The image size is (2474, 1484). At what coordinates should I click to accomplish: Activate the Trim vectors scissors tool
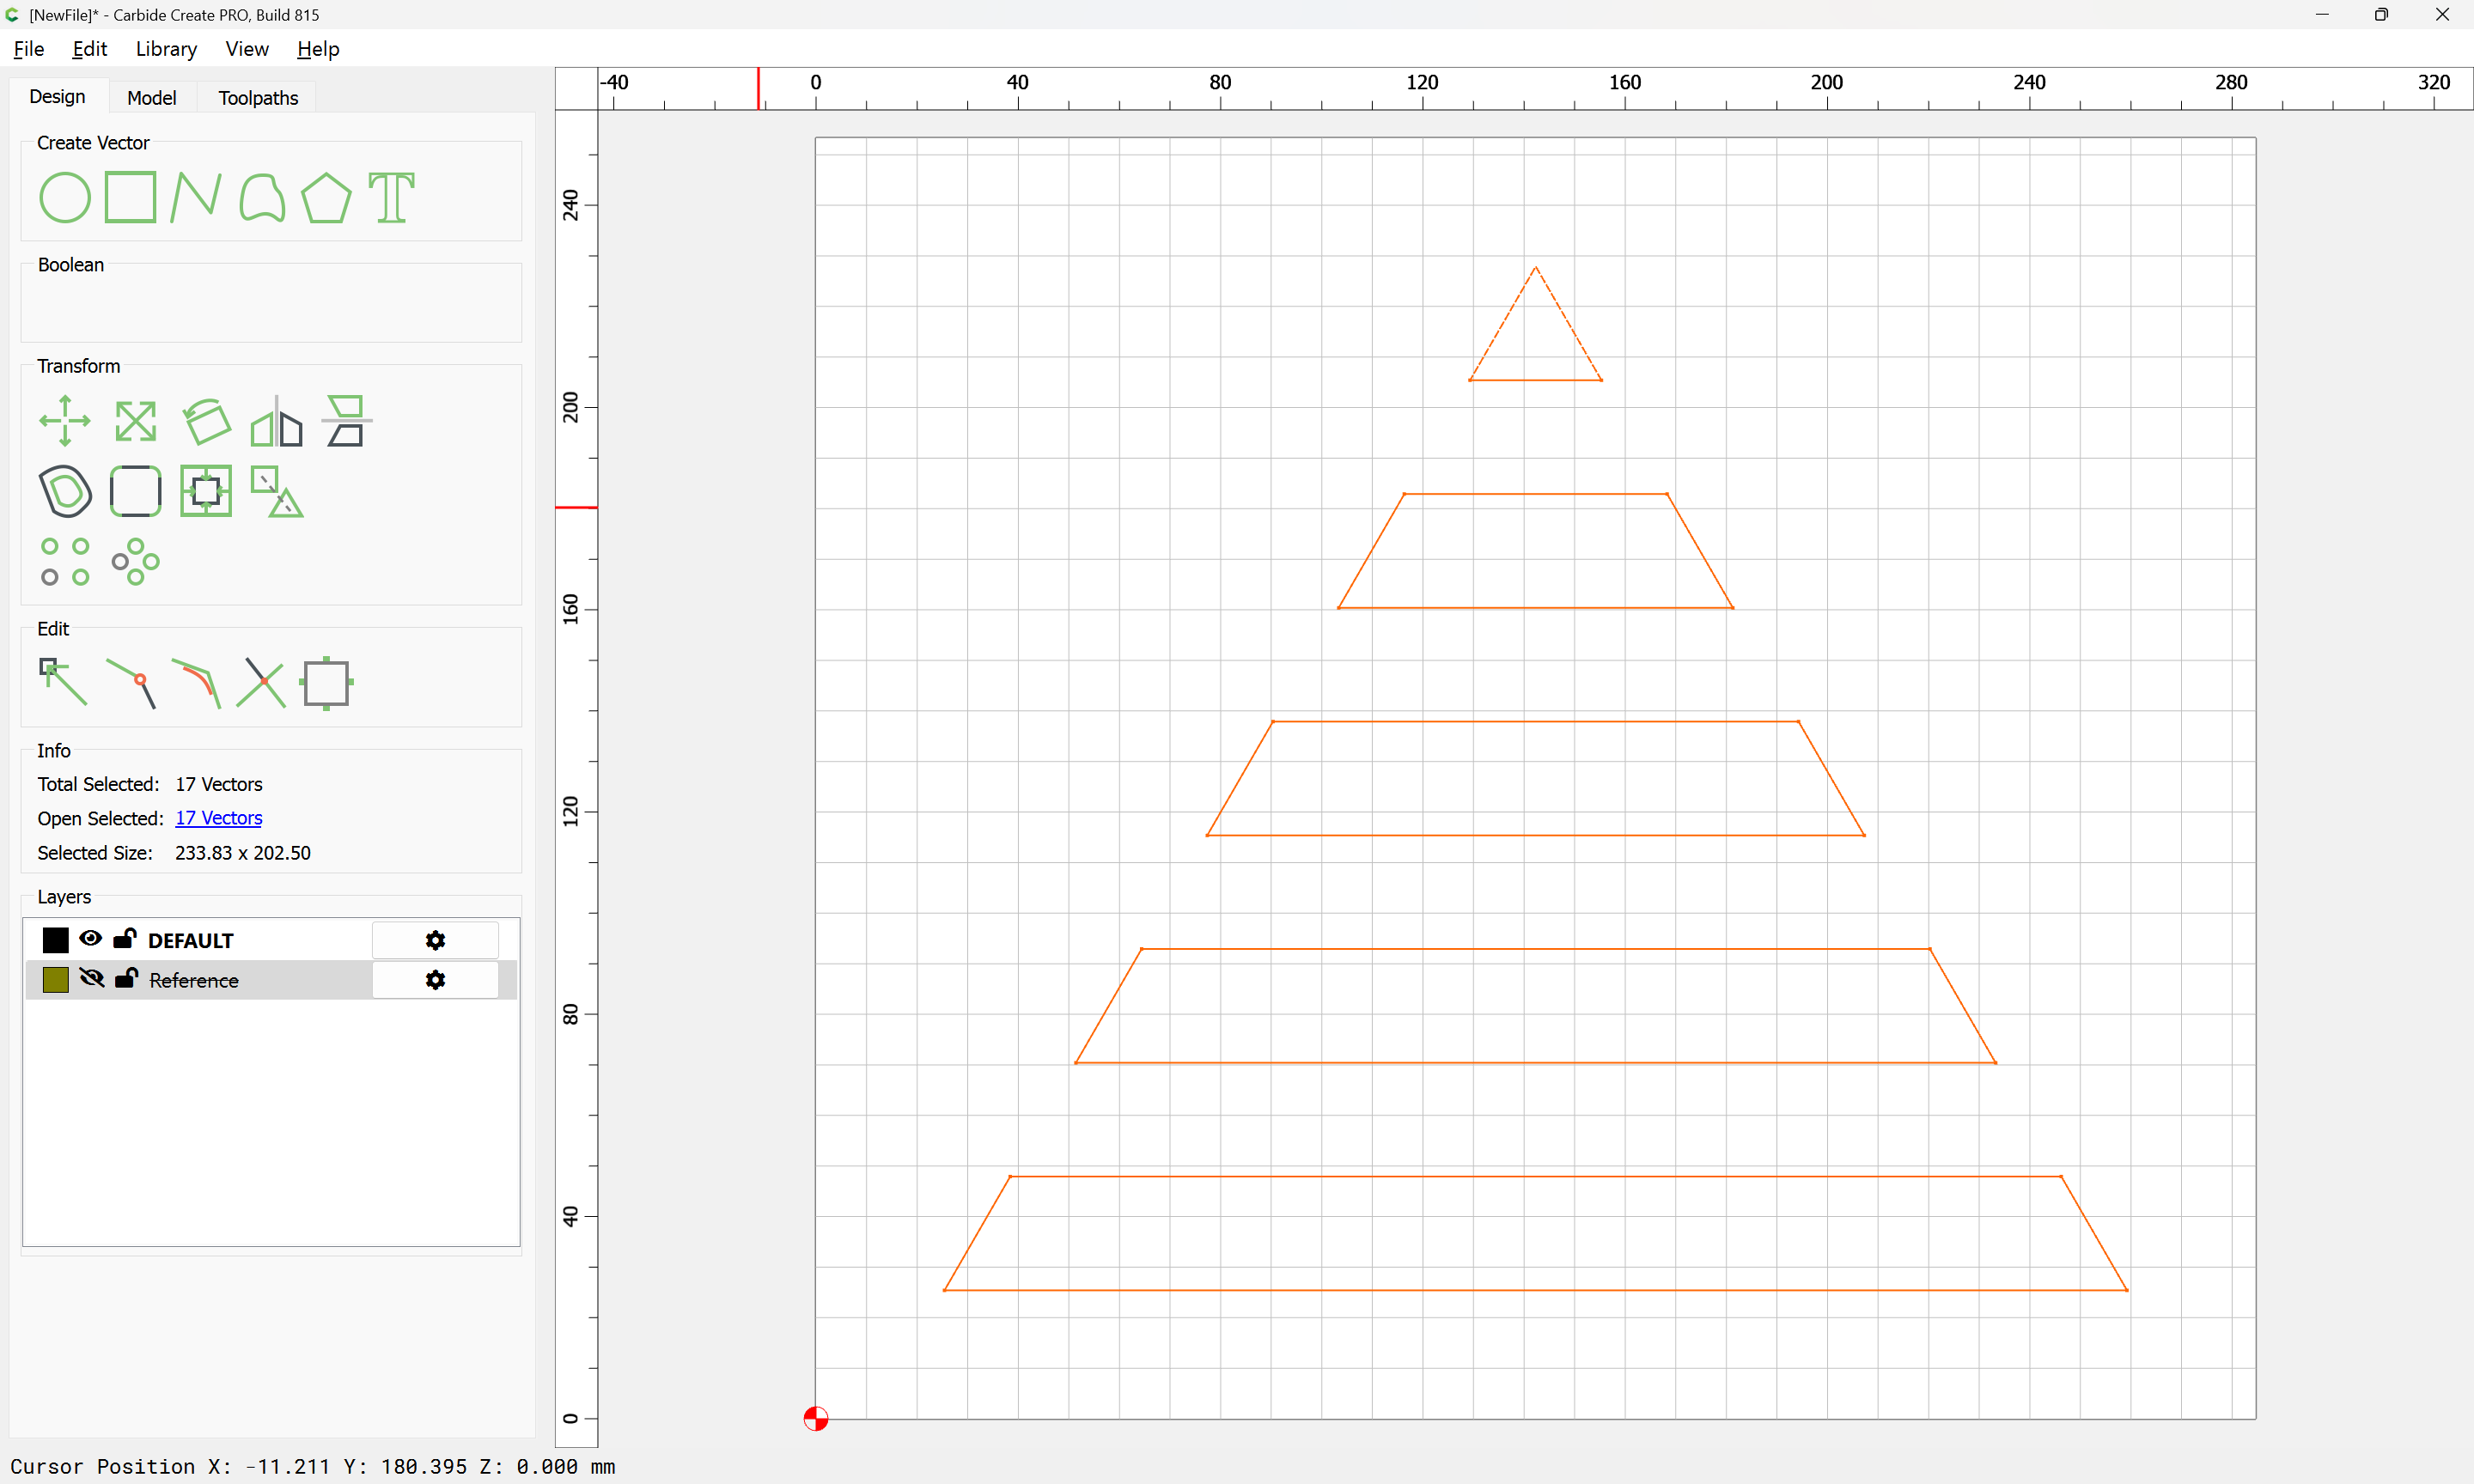tap(261, 683)
